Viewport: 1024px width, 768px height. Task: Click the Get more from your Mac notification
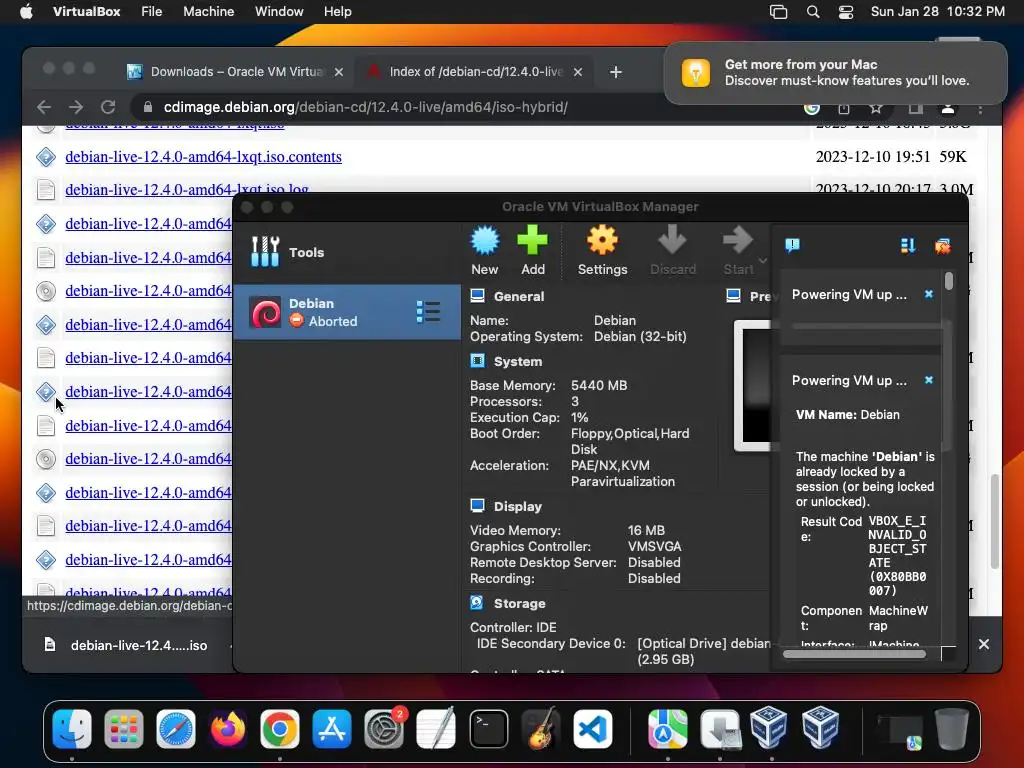pos(835,72)
